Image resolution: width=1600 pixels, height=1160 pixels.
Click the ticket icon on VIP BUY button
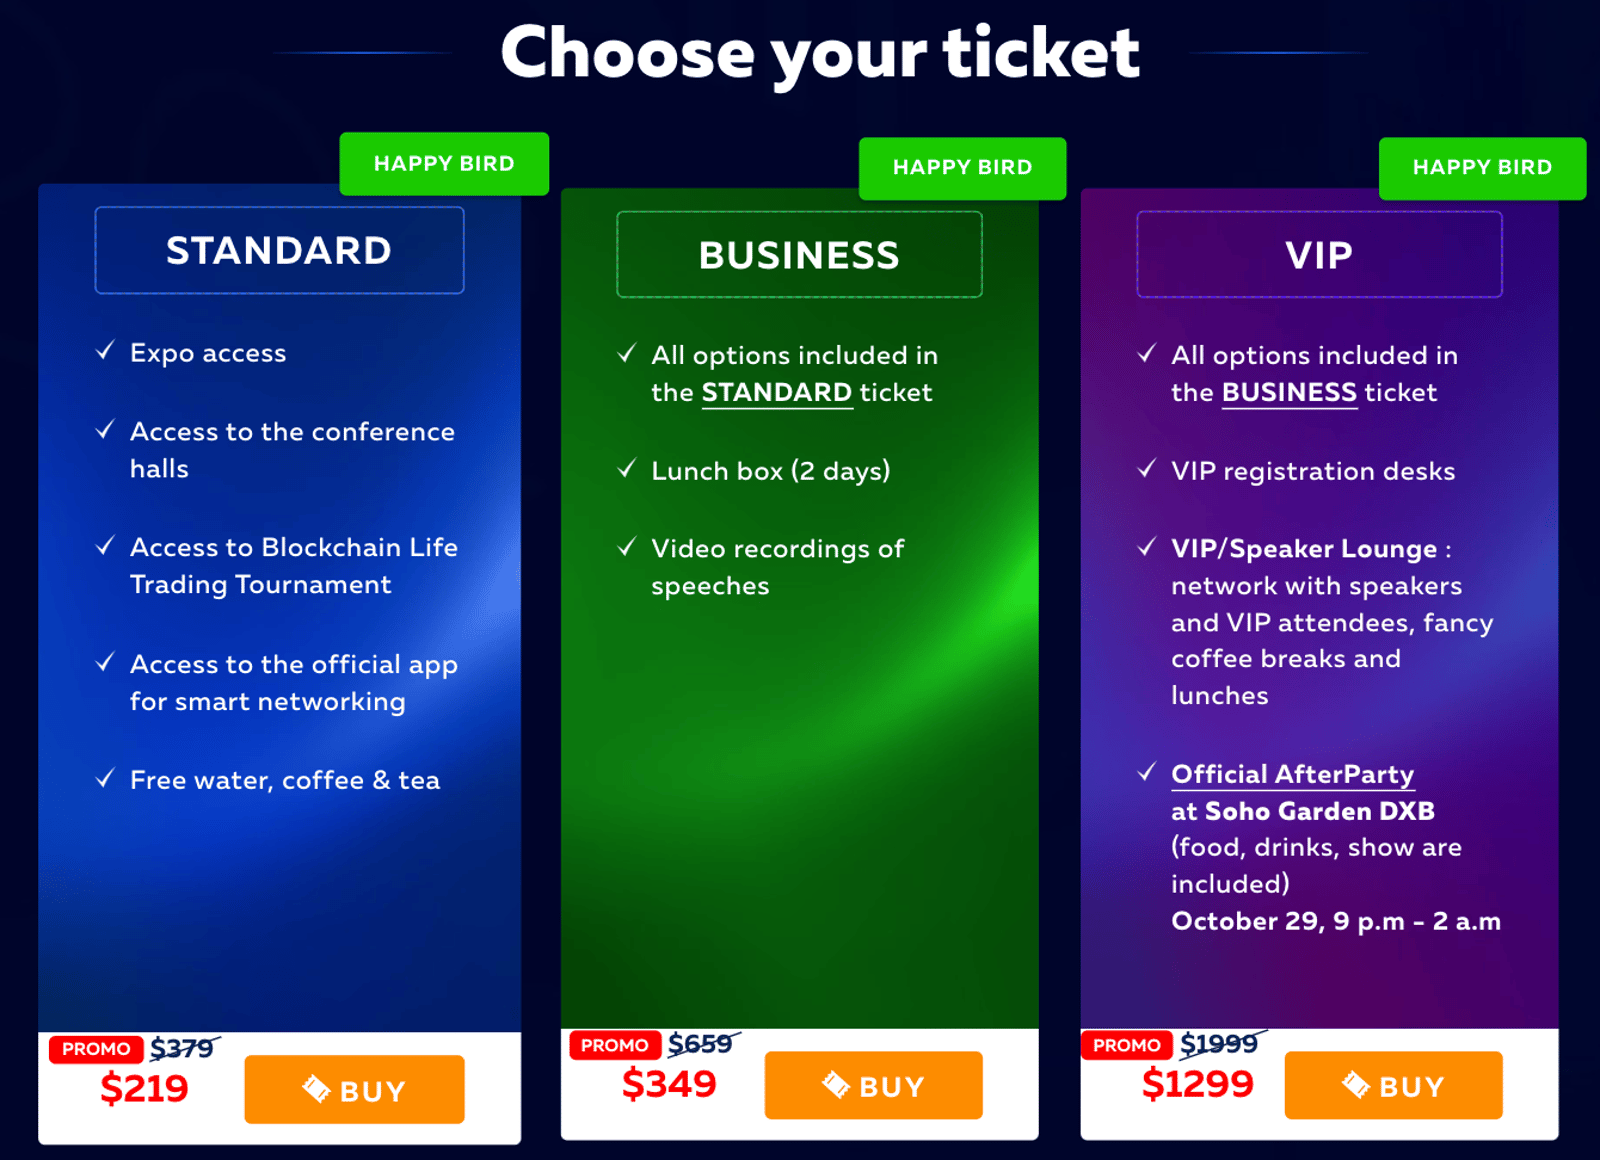pos(1356,1085)
